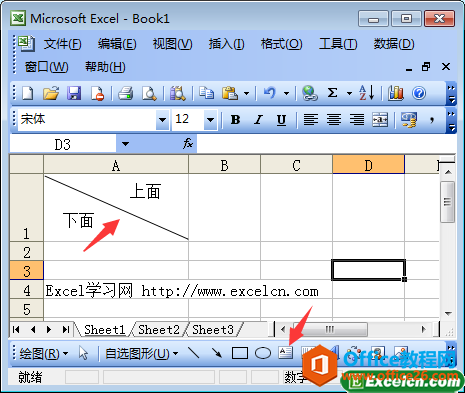Expand Formatting toolbar options chevron

click(451, 120)
